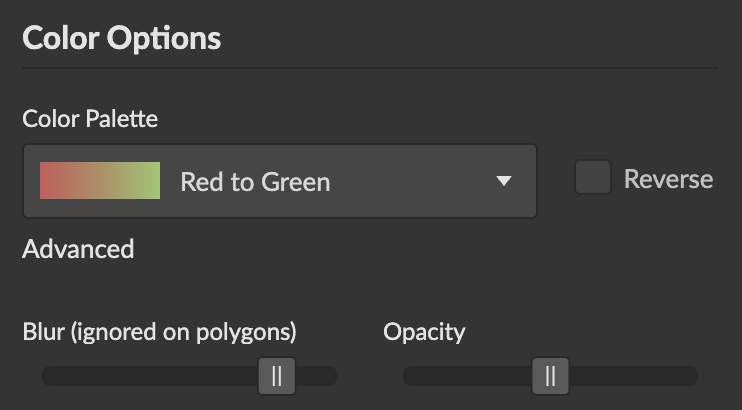The width and height of the screenshot is (742, 410).
Task: Expand the Advanced section
Action: [x=78, y=249]
